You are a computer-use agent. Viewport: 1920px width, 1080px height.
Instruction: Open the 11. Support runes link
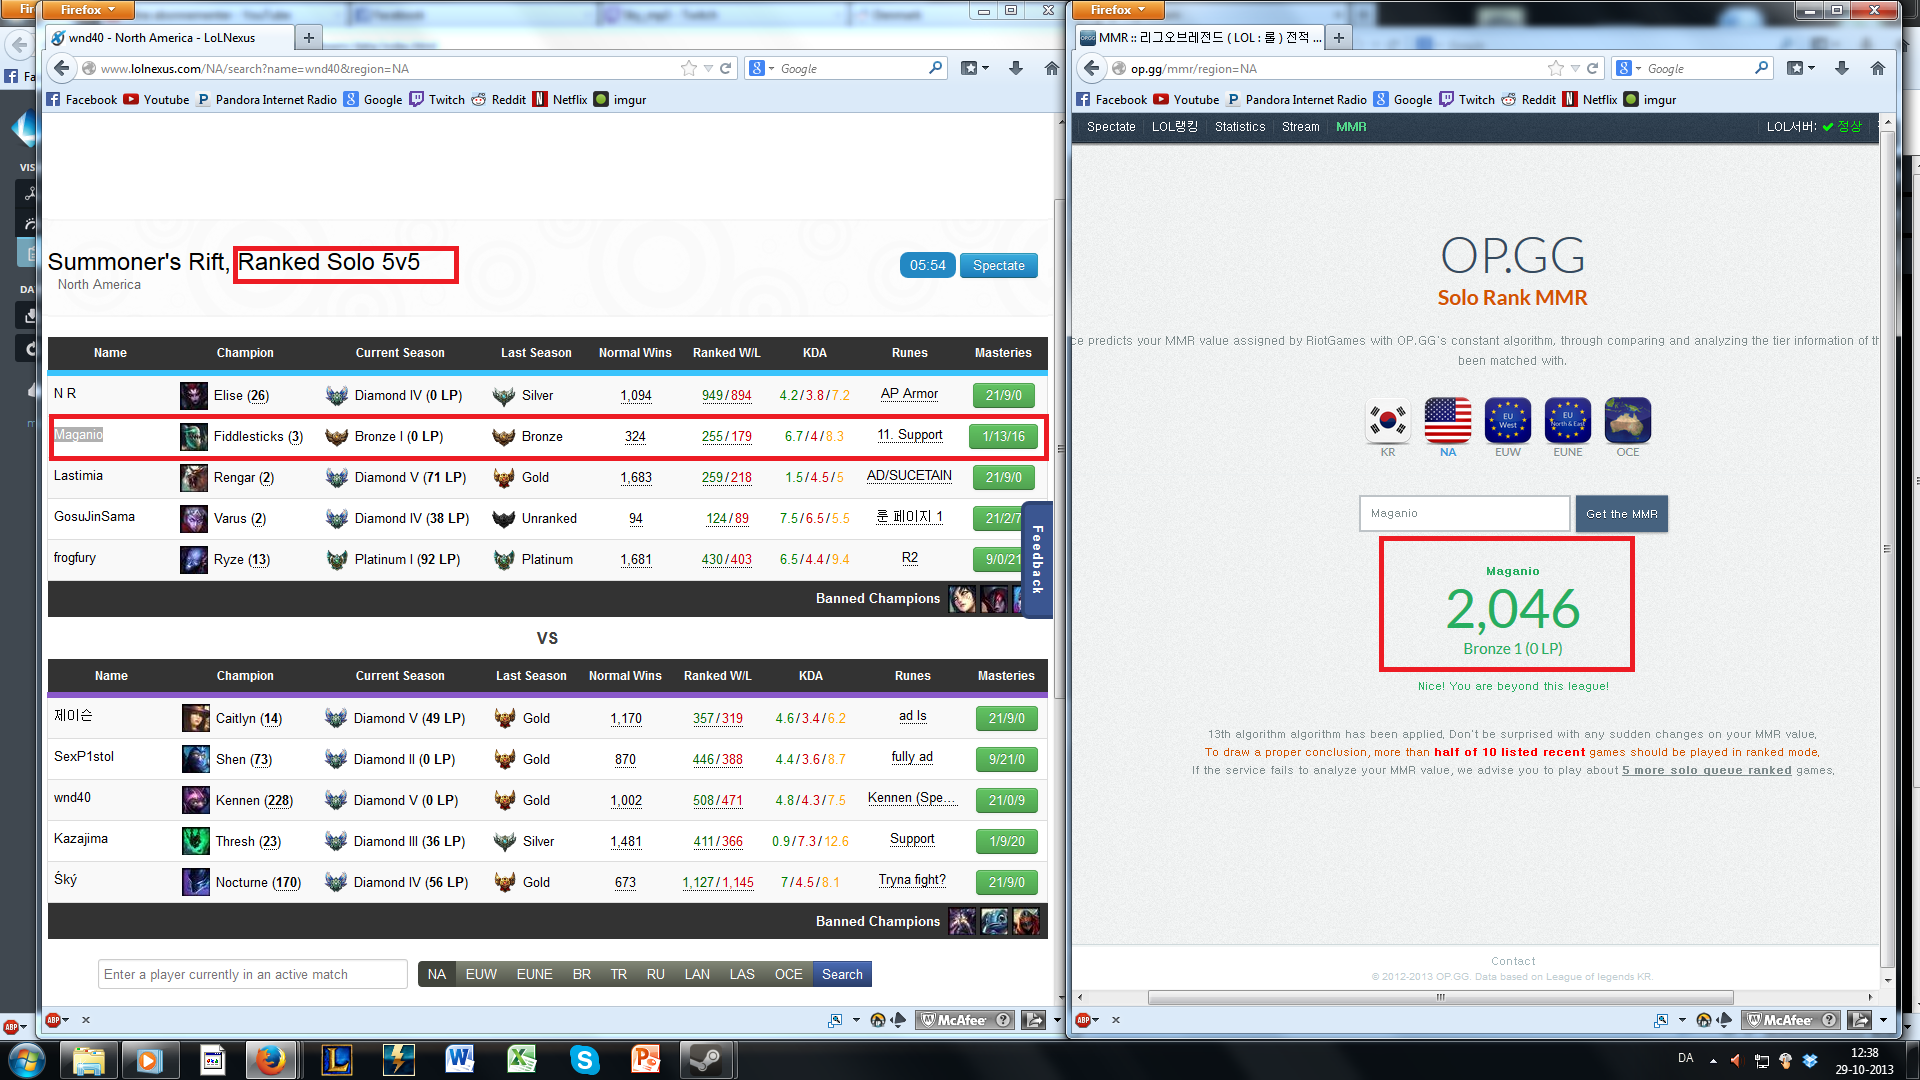click(x=910, y=435)
